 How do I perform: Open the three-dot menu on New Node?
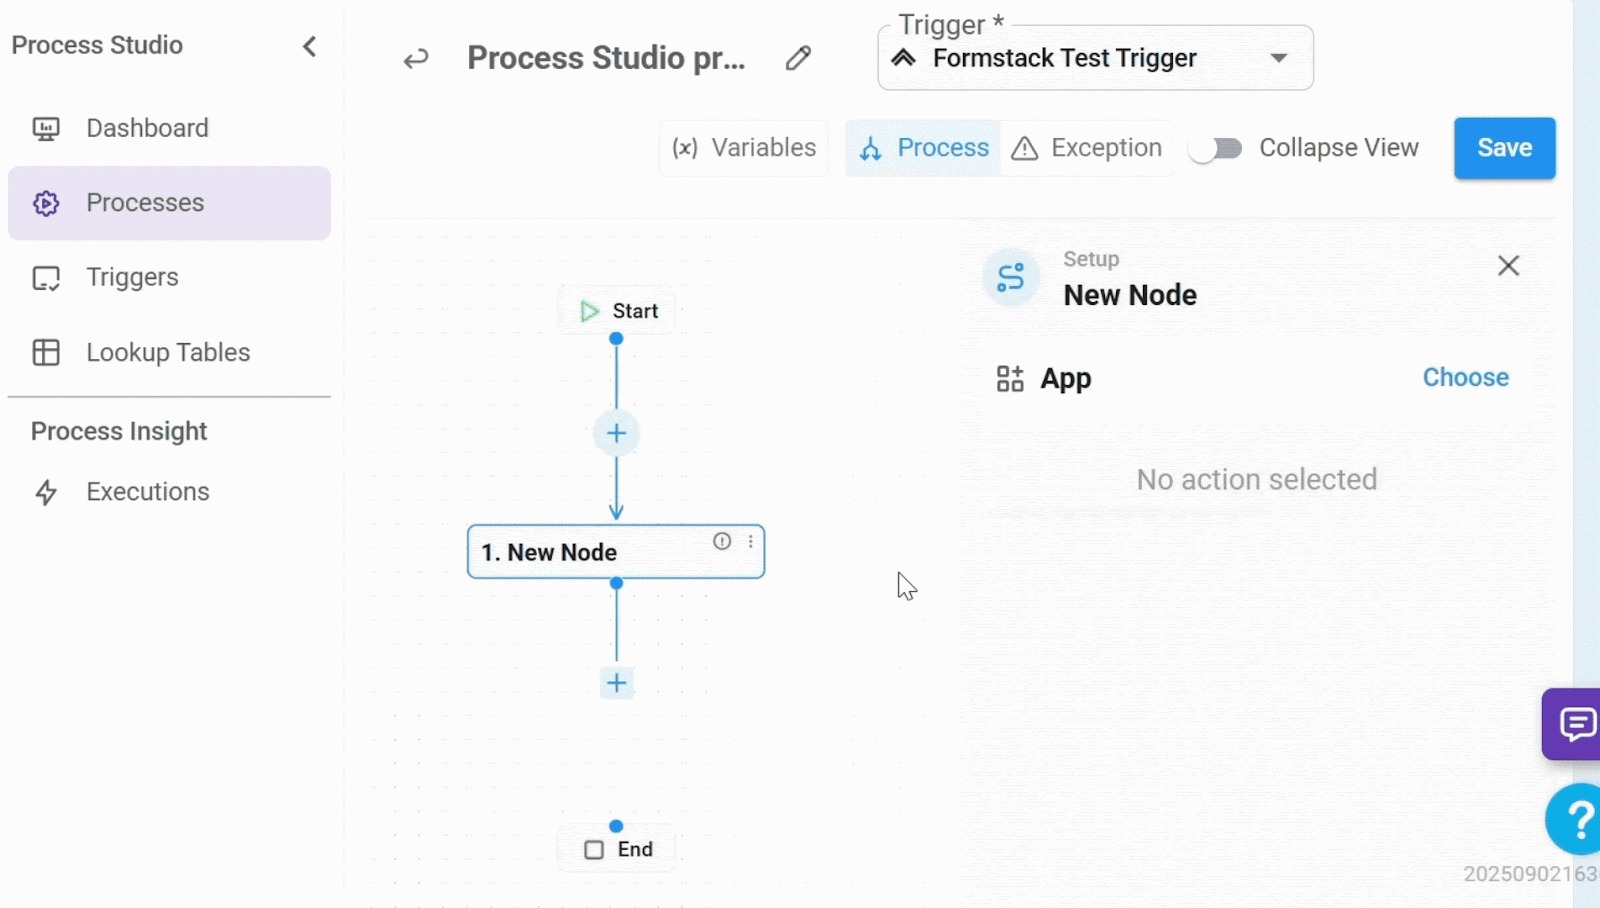tap(751, 541)
